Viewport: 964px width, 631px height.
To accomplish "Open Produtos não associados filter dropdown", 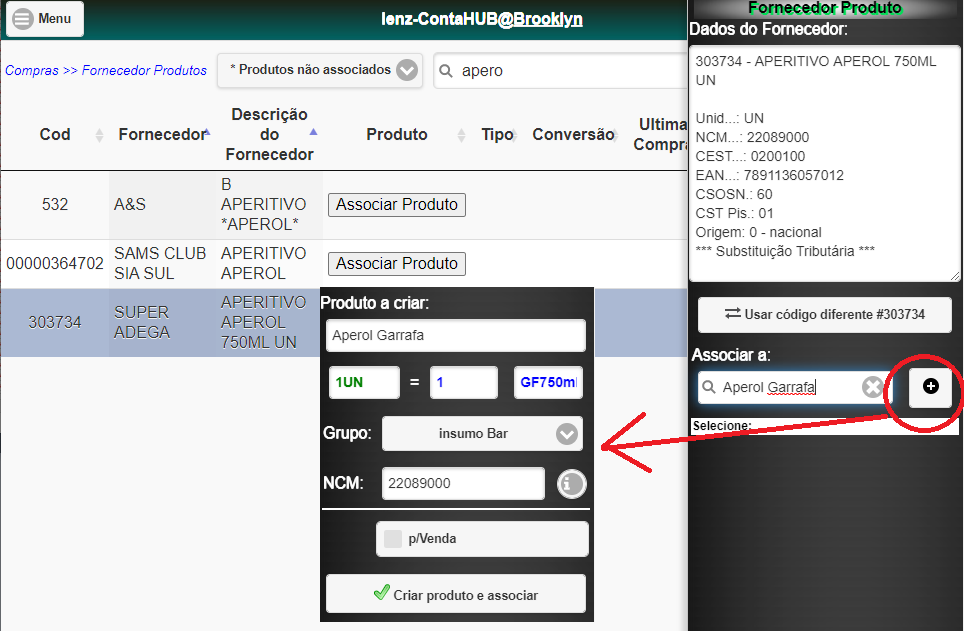I will [320, 70].
